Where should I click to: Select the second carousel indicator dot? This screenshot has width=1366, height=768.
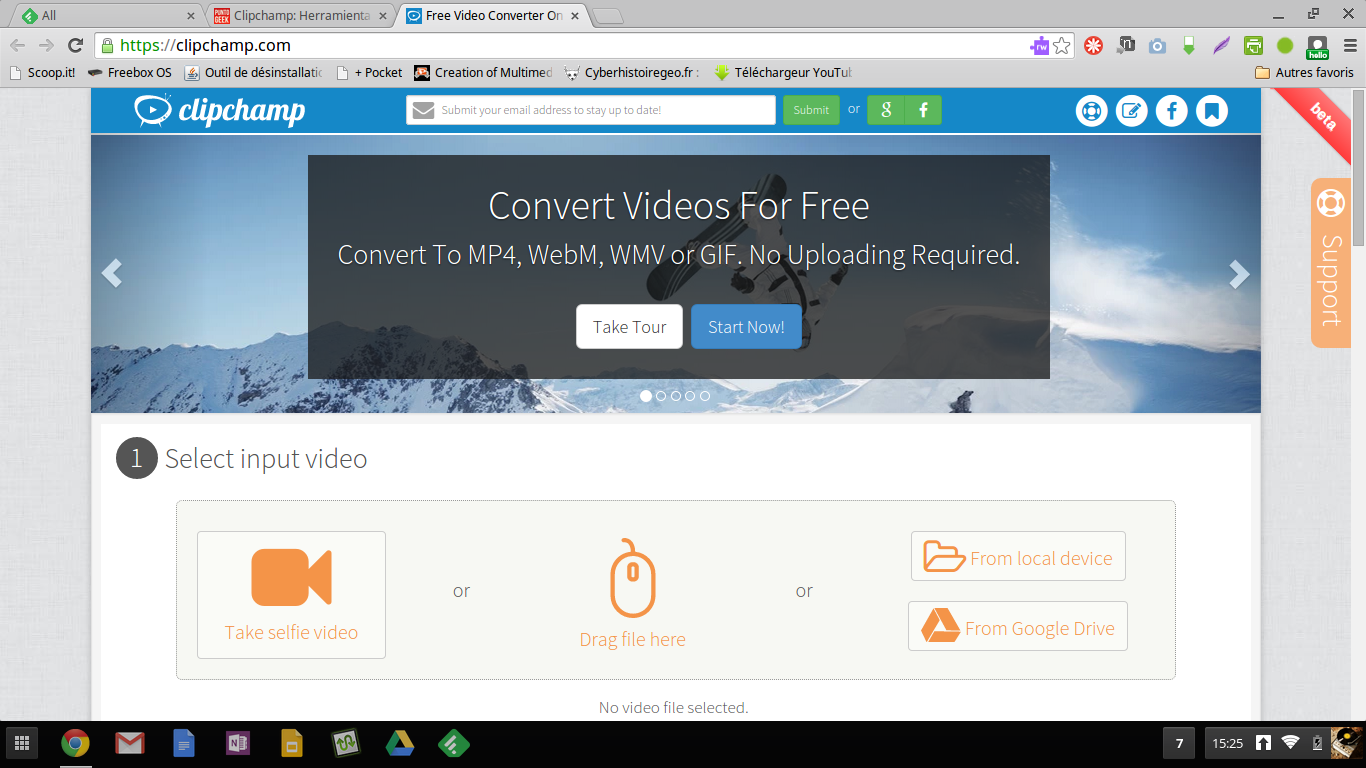point(661,396)
